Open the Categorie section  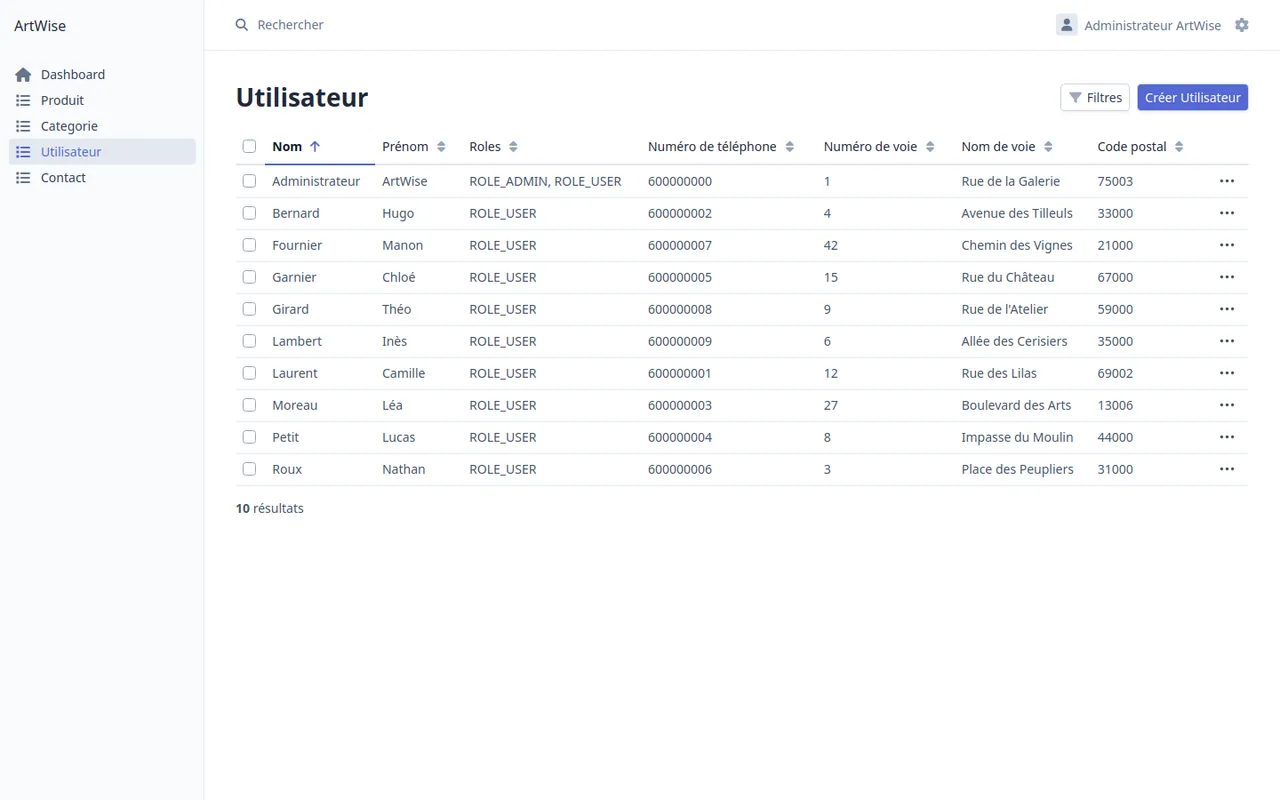click(102, 127)
